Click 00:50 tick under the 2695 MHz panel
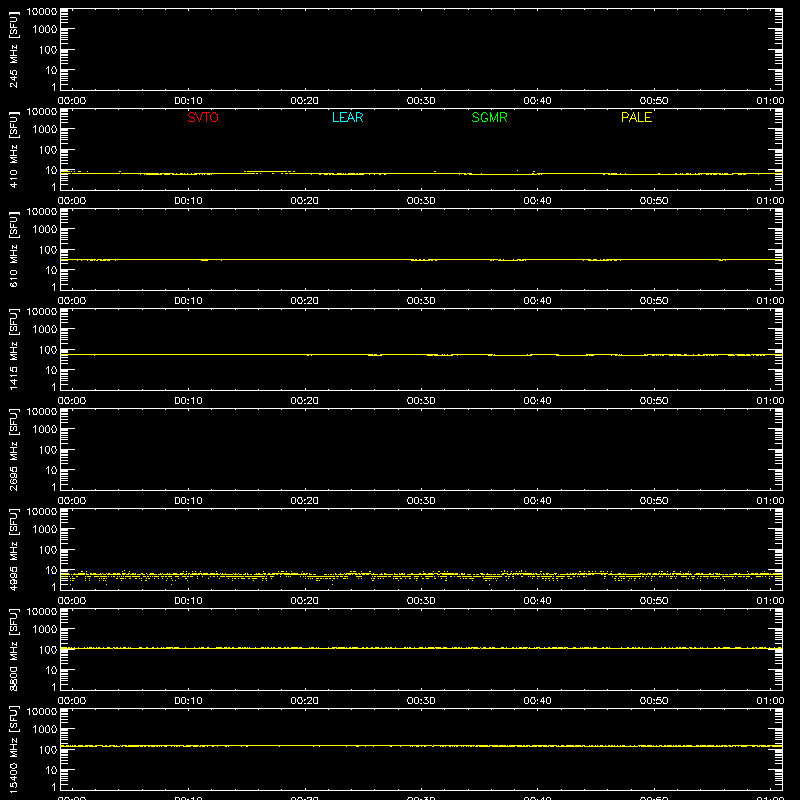The width and height of the screenshot is (800, 800). click(654, 501)
